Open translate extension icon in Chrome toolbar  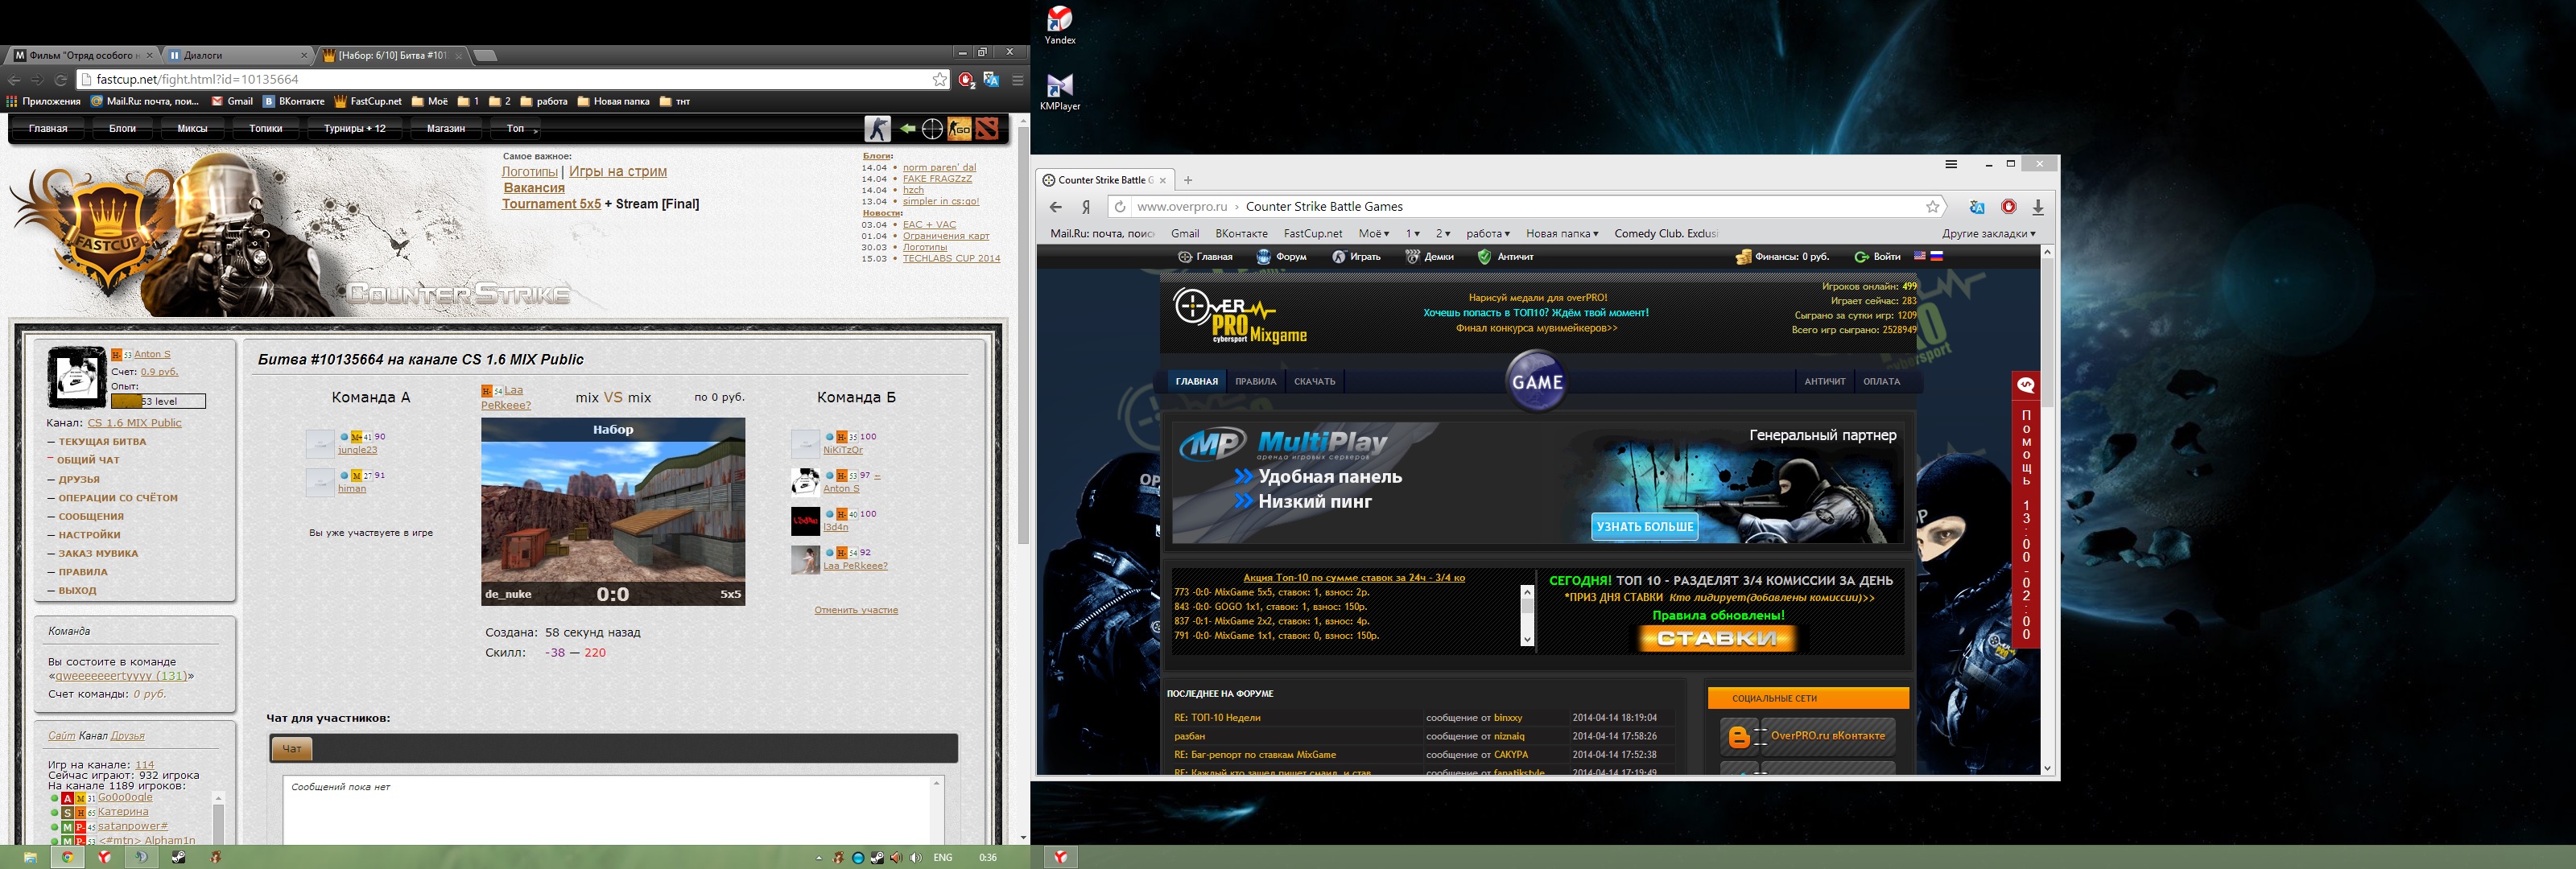pos(991,80)
